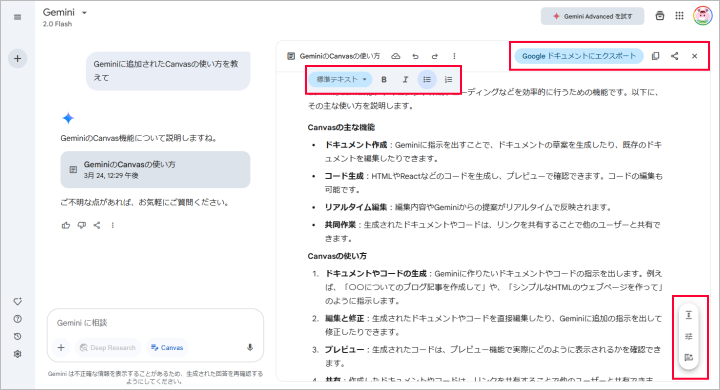This screenshot has height=390, width=720.
Task: Click the Gemini sparkle response icon
Action: click(68, 118)
